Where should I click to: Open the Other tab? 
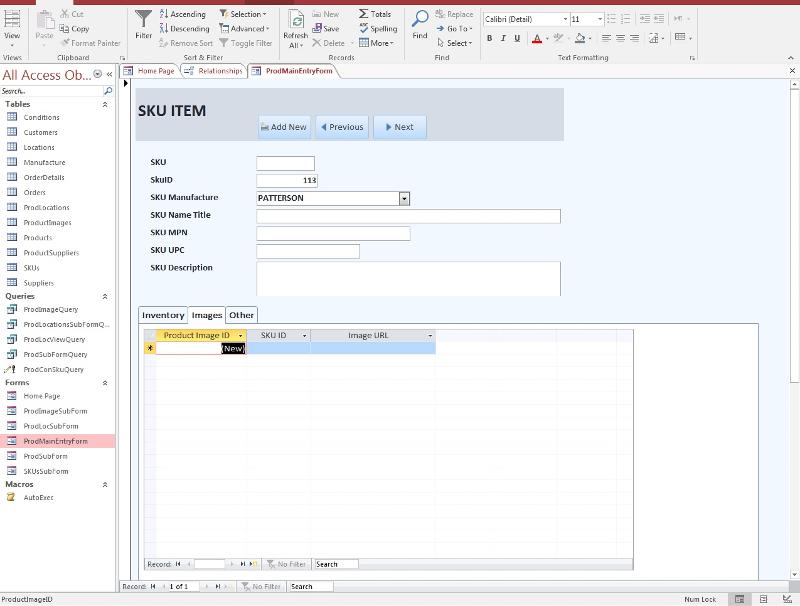(x=241, y=315)
